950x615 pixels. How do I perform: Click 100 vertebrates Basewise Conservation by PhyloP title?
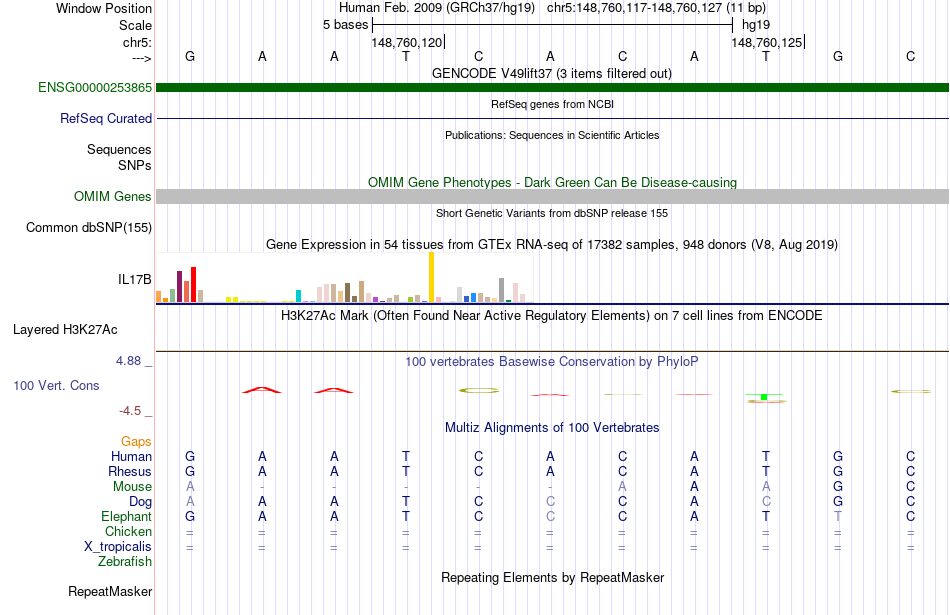[552, 362]
